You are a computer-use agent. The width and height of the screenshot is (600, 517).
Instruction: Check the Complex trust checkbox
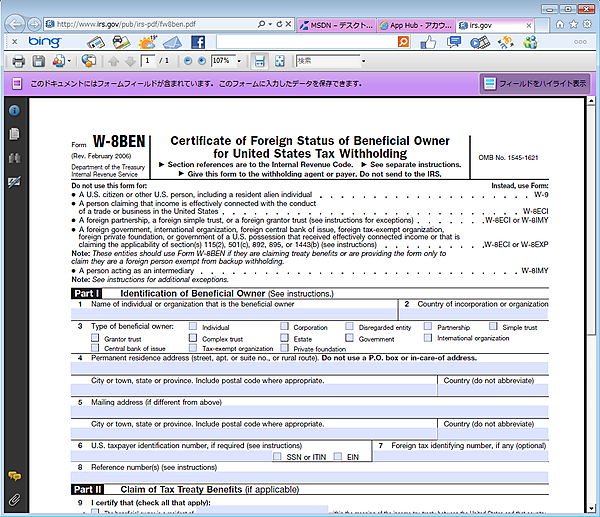[193, 338]
